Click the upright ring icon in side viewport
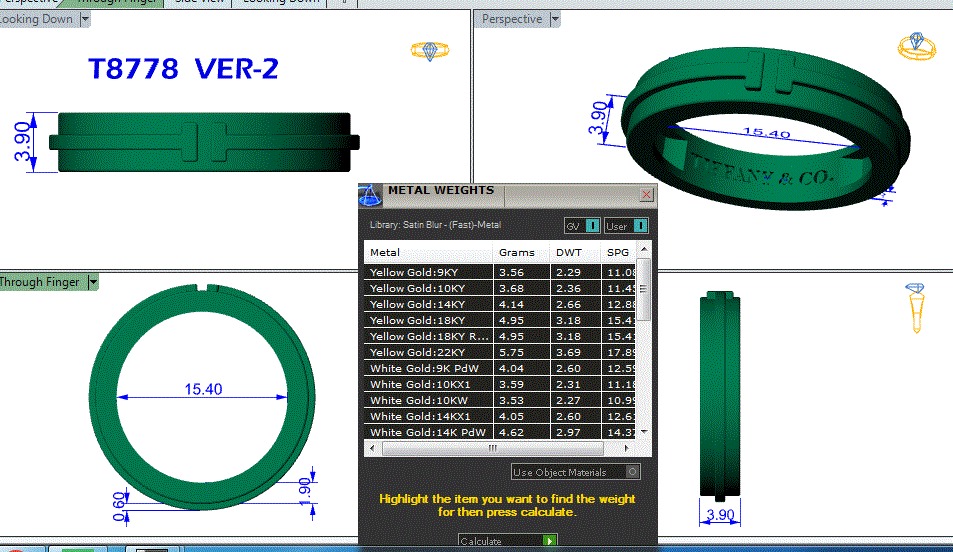The width and height of the screenshot is (953, 552). (x=916, y=306)
